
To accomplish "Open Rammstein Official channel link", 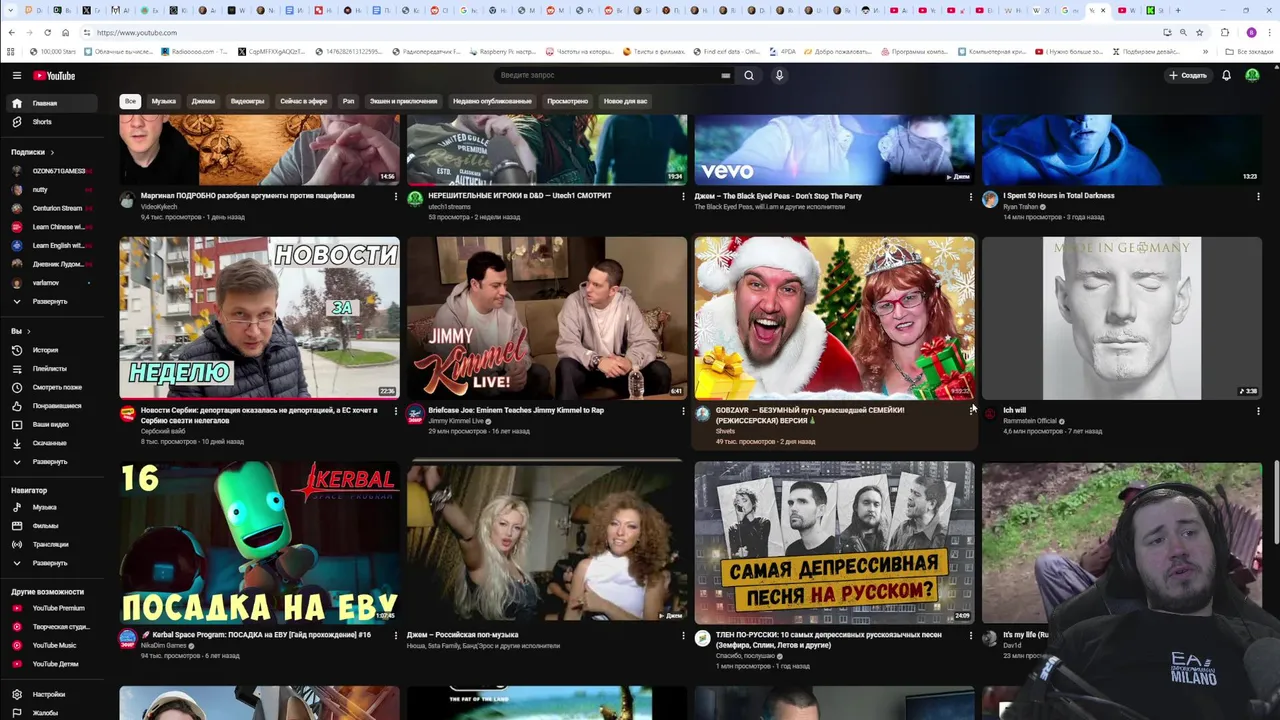I will click(x=1030, y=421).
